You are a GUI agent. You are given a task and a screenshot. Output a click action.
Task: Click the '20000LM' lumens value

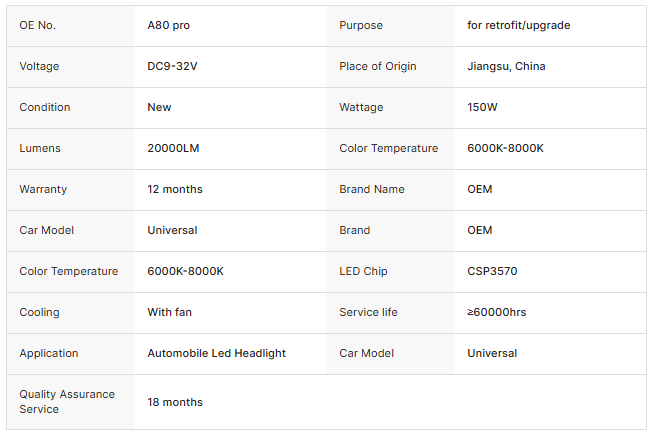click(173, 148)
